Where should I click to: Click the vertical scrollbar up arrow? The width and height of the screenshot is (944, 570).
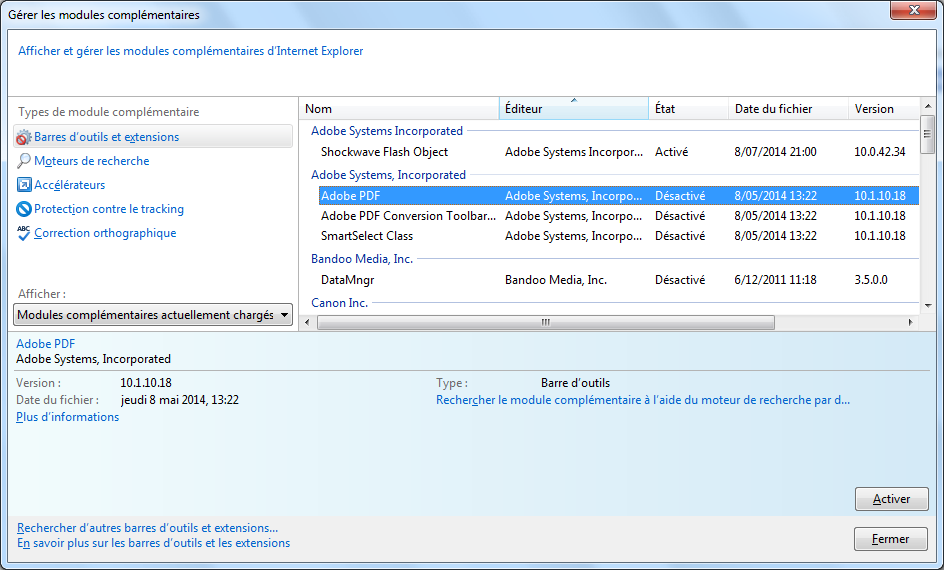(928, 106)
